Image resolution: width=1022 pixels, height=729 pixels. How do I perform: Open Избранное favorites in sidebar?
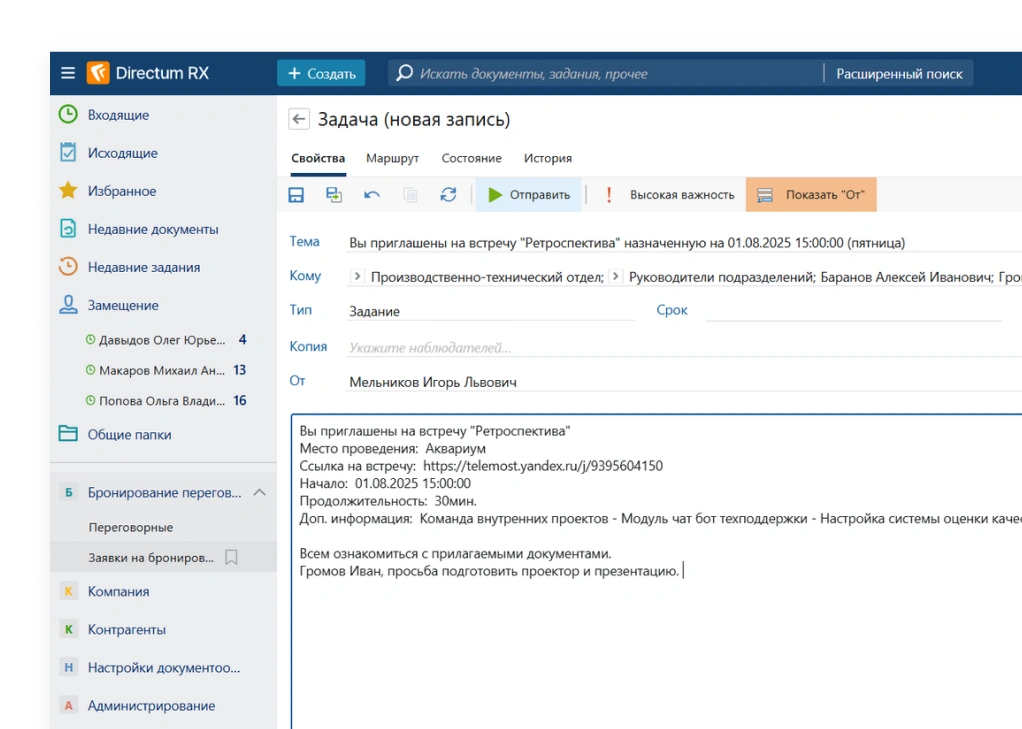click(121, 191)
